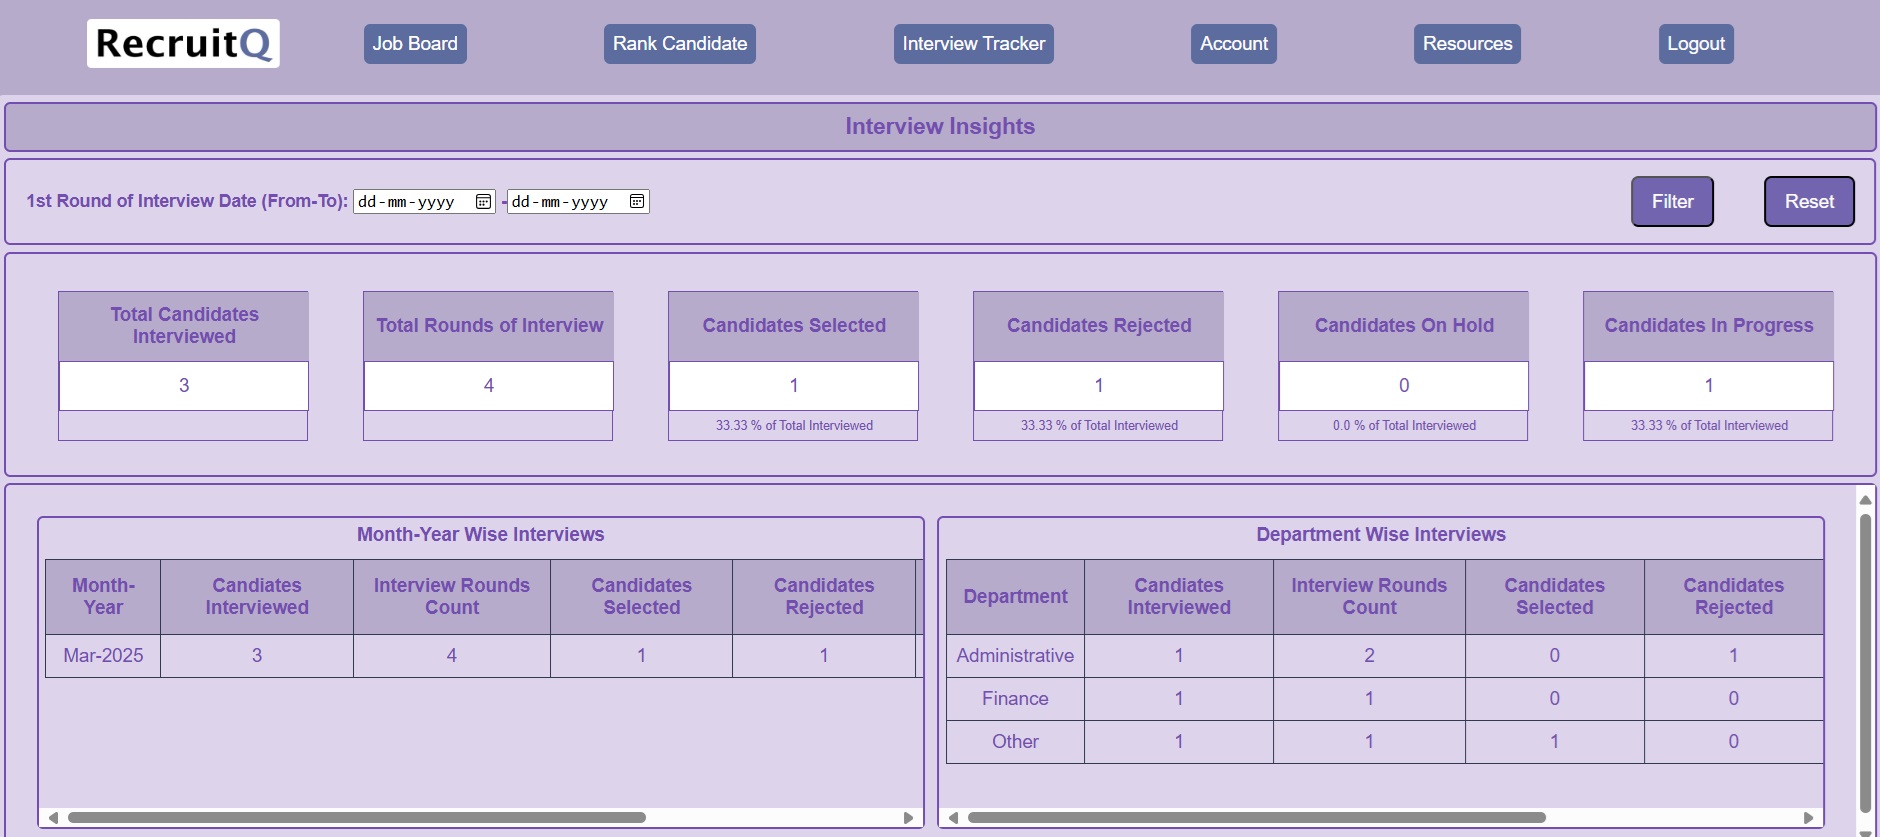The height and width of the screenshot is (837, 1880).
Task: Select Other department row
Action: point(1385,742)
